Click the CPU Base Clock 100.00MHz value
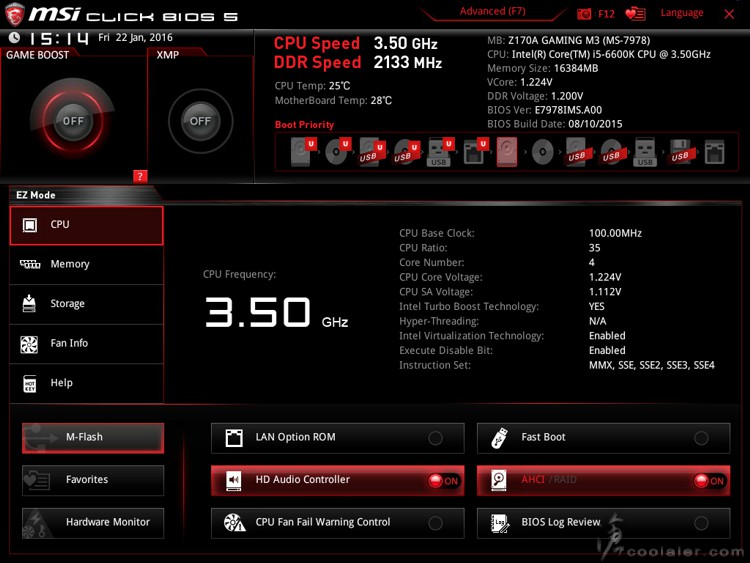 (615, 233)
